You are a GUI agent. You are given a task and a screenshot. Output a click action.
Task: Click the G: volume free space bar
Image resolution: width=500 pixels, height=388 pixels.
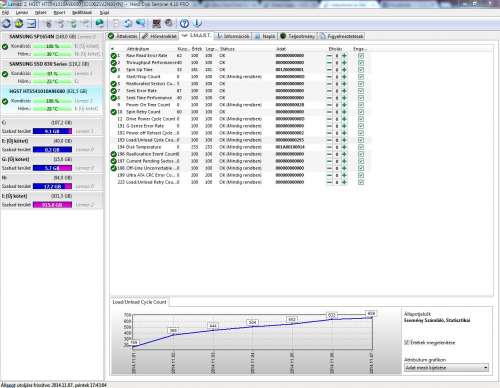click(52, 168)
